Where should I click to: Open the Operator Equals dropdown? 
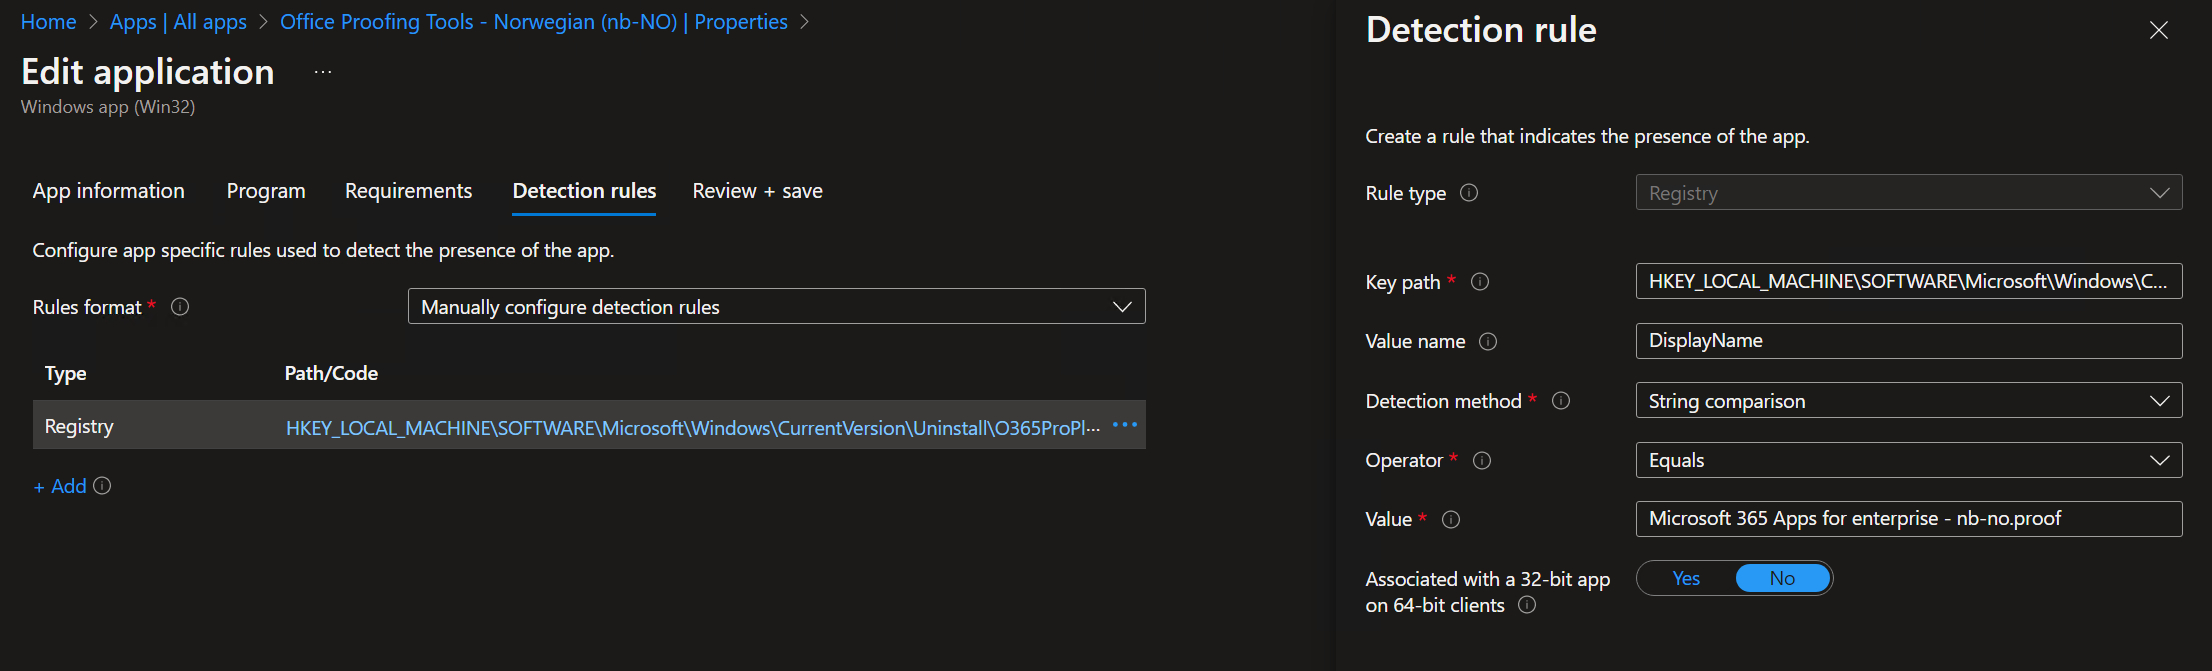point(1909,460)
